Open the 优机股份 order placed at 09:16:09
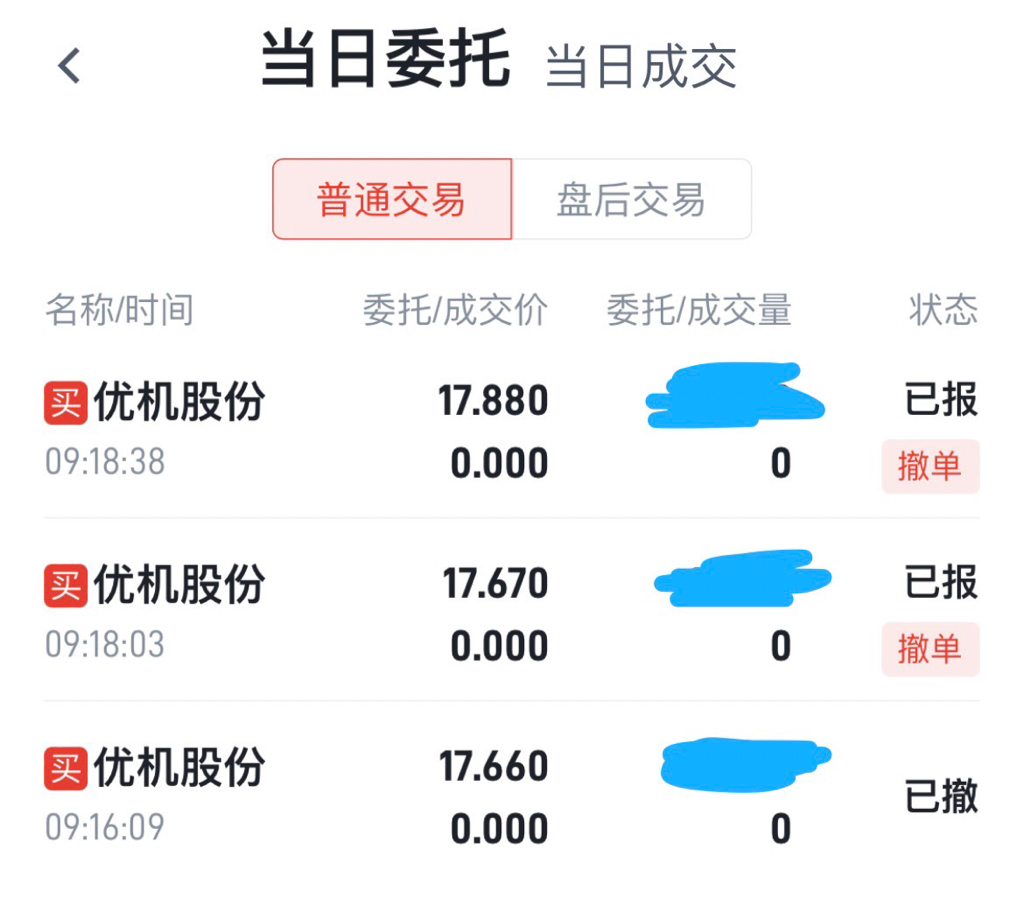1024x906 pixels. pyautogui.click(x=180, y=768)
